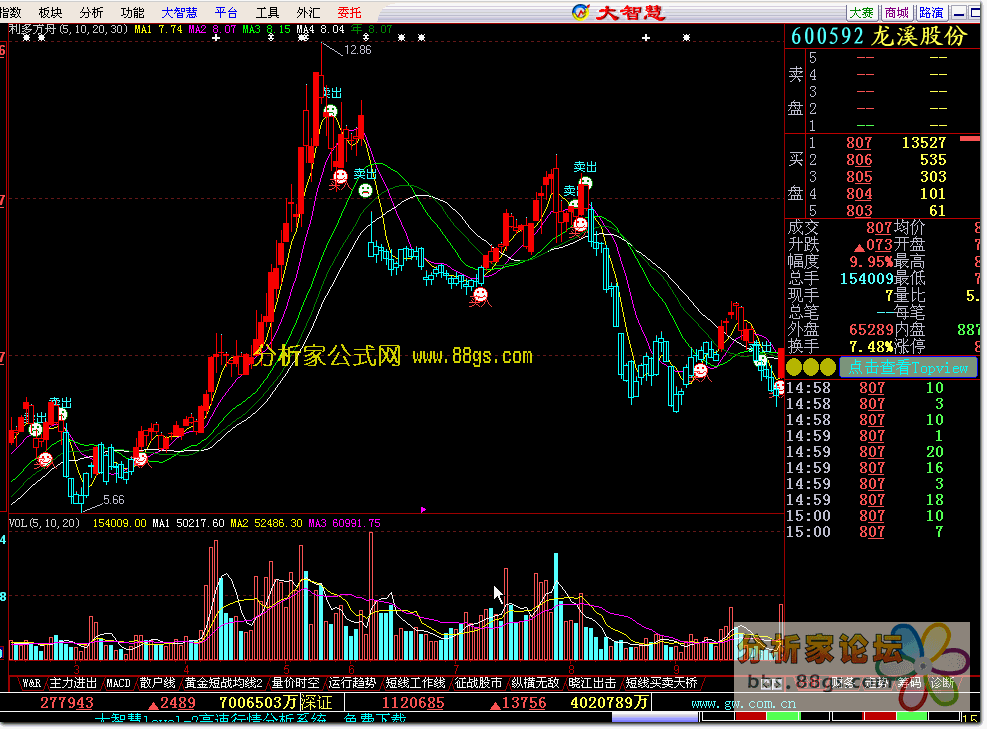Open the 工具 menu
Screen dimensions: 987x729
268,13
